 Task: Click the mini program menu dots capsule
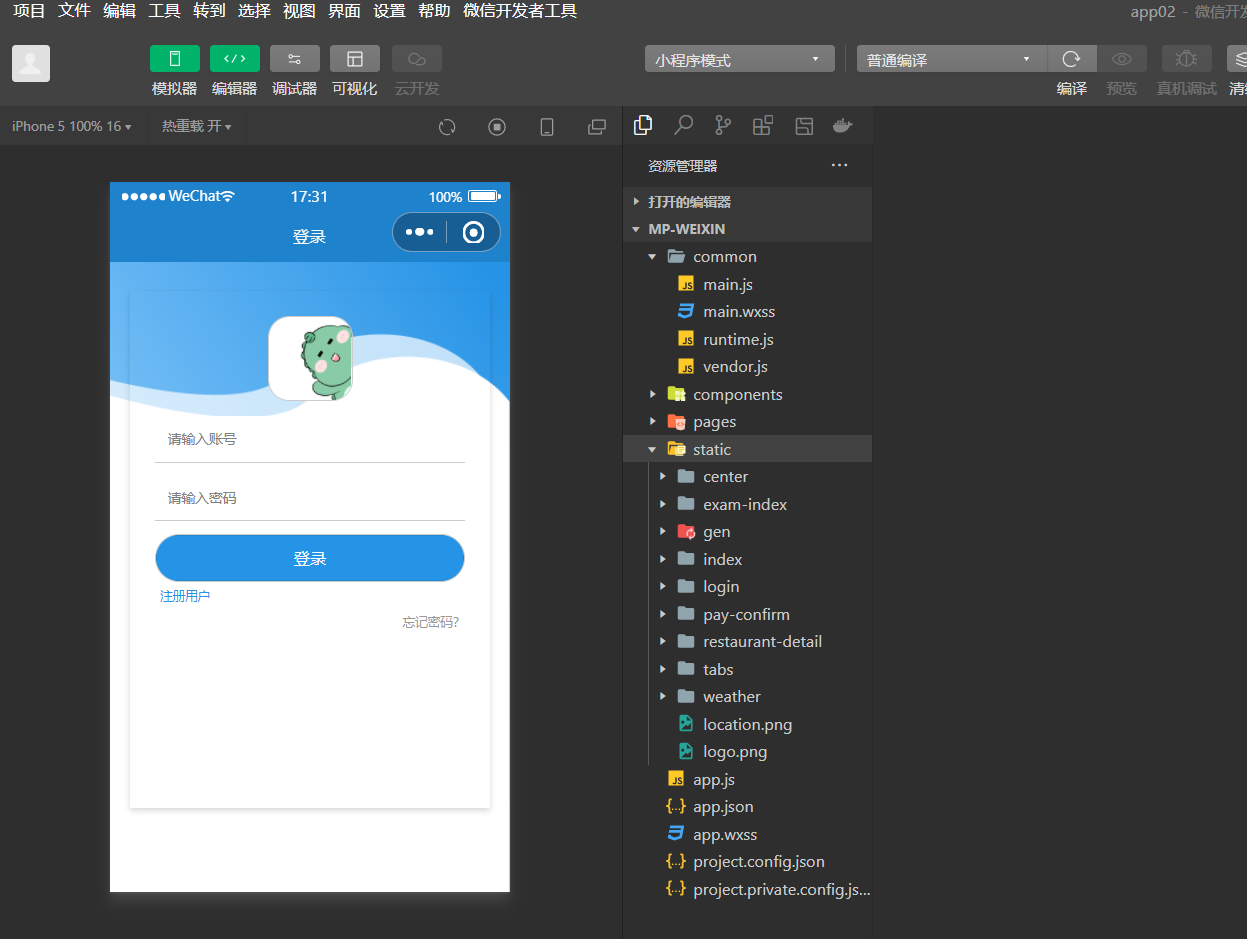click(420, 232)
